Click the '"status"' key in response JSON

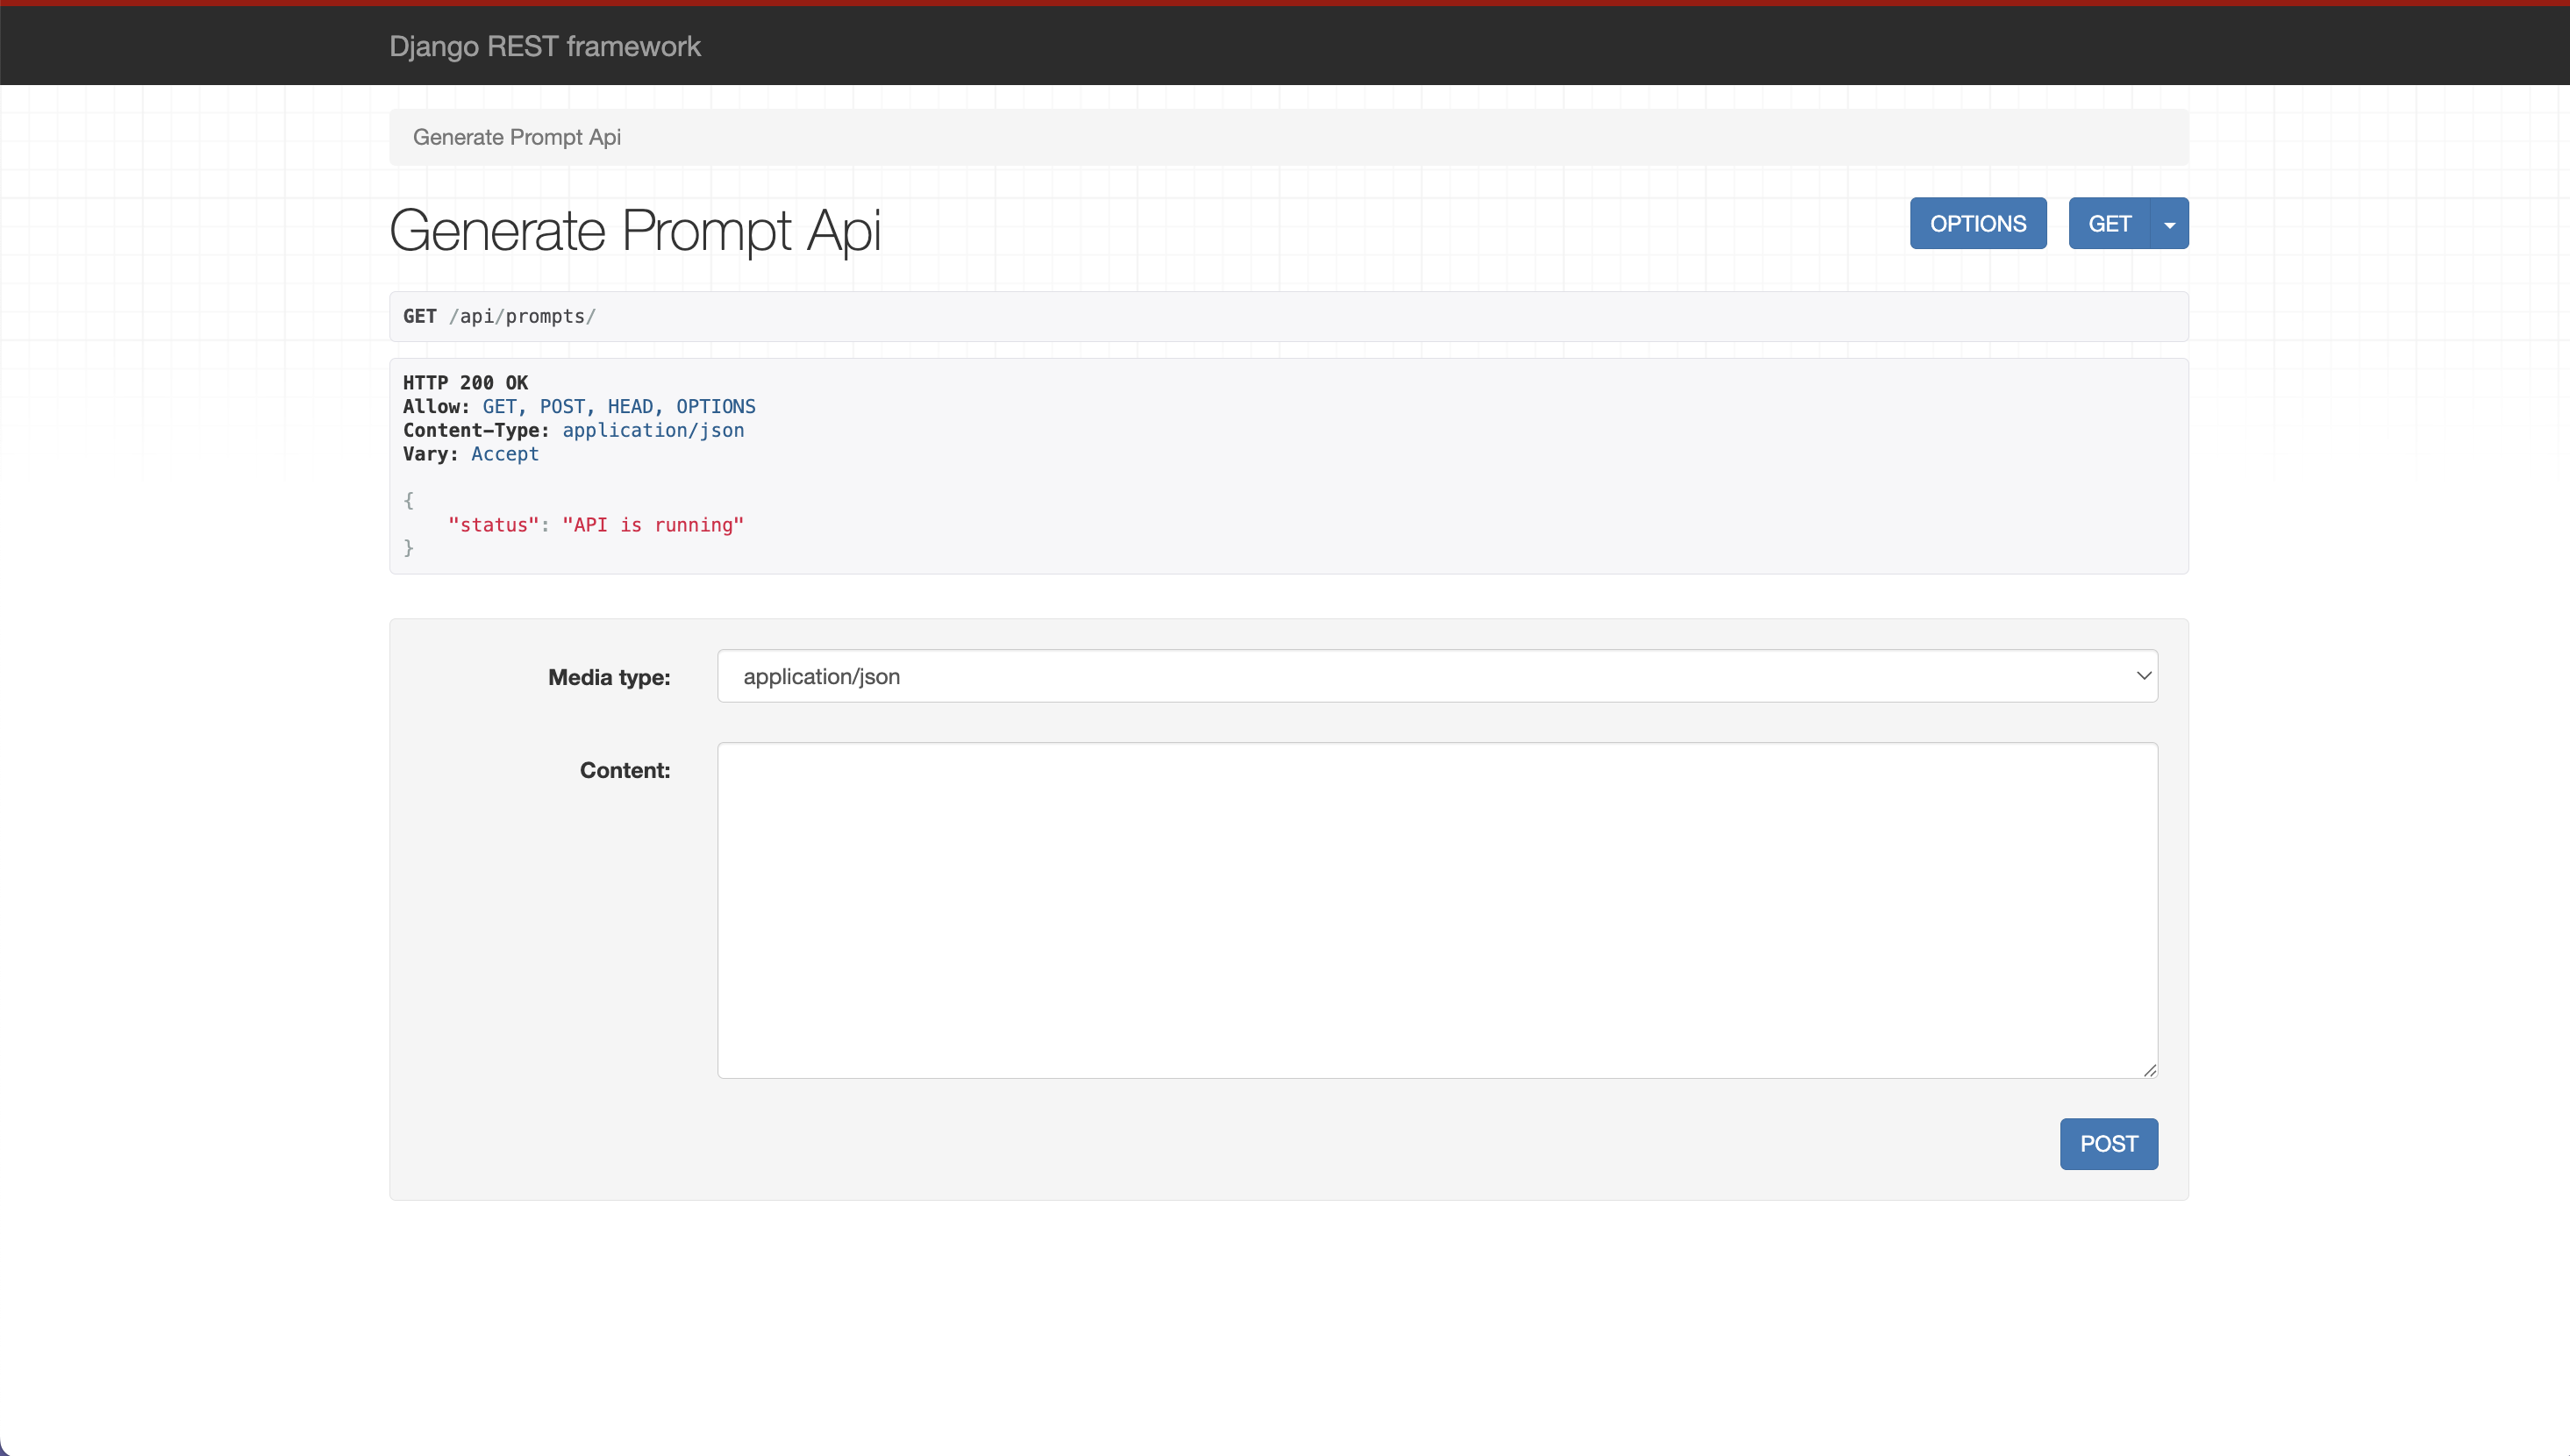(494, 525)
